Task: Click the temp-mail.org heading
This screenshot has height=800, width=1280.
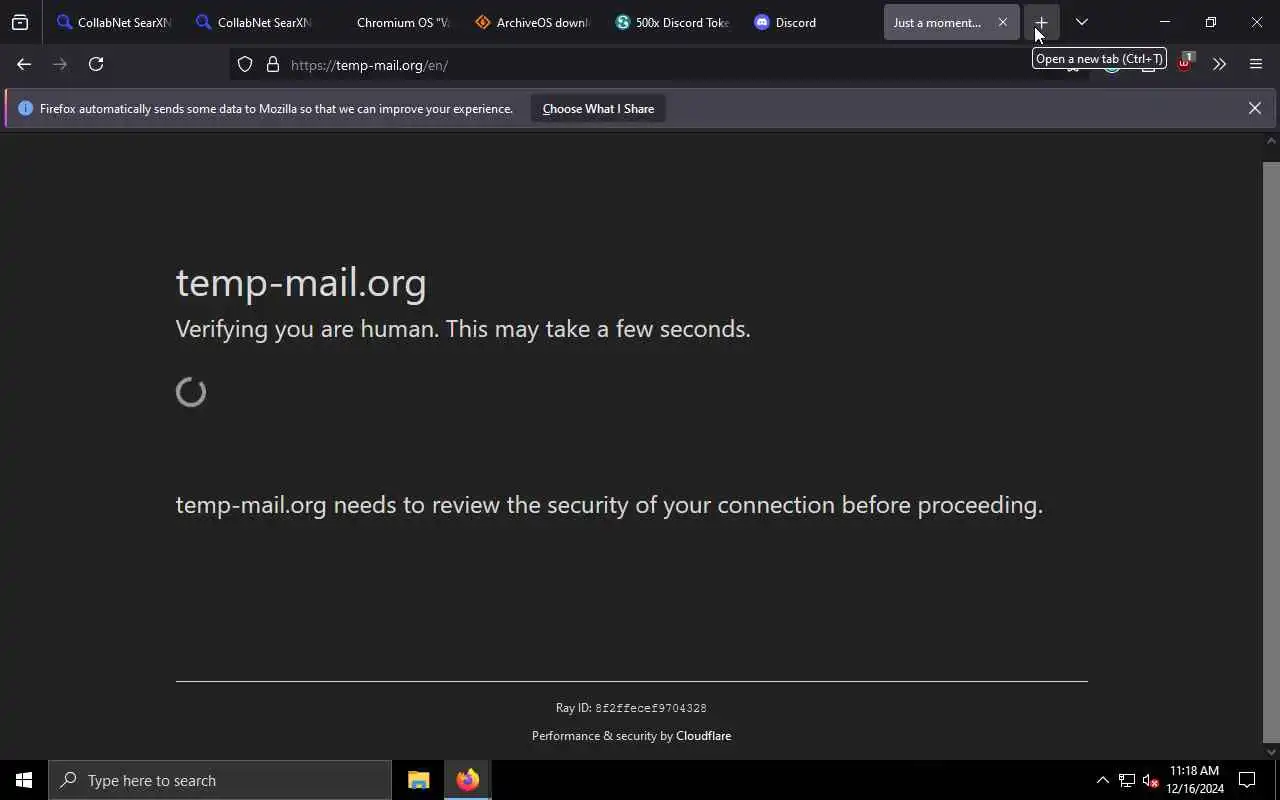Action: [x=301, y=283]
